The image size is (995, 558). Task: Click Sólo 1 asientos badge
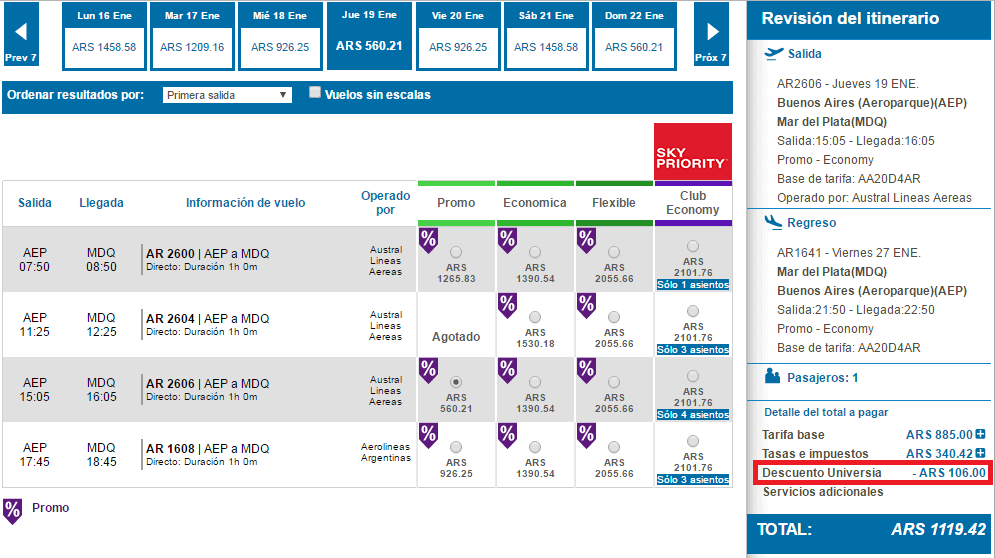pos(693,285)
